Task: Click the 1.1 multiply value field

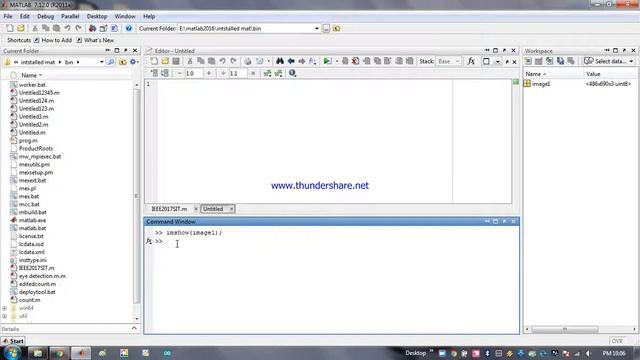Action: [x=238, y=73]
